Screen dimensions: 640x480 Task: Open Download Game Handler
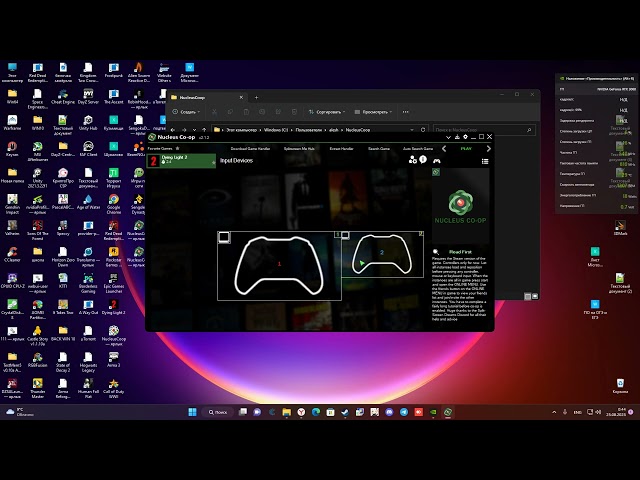tap(250, 149)
